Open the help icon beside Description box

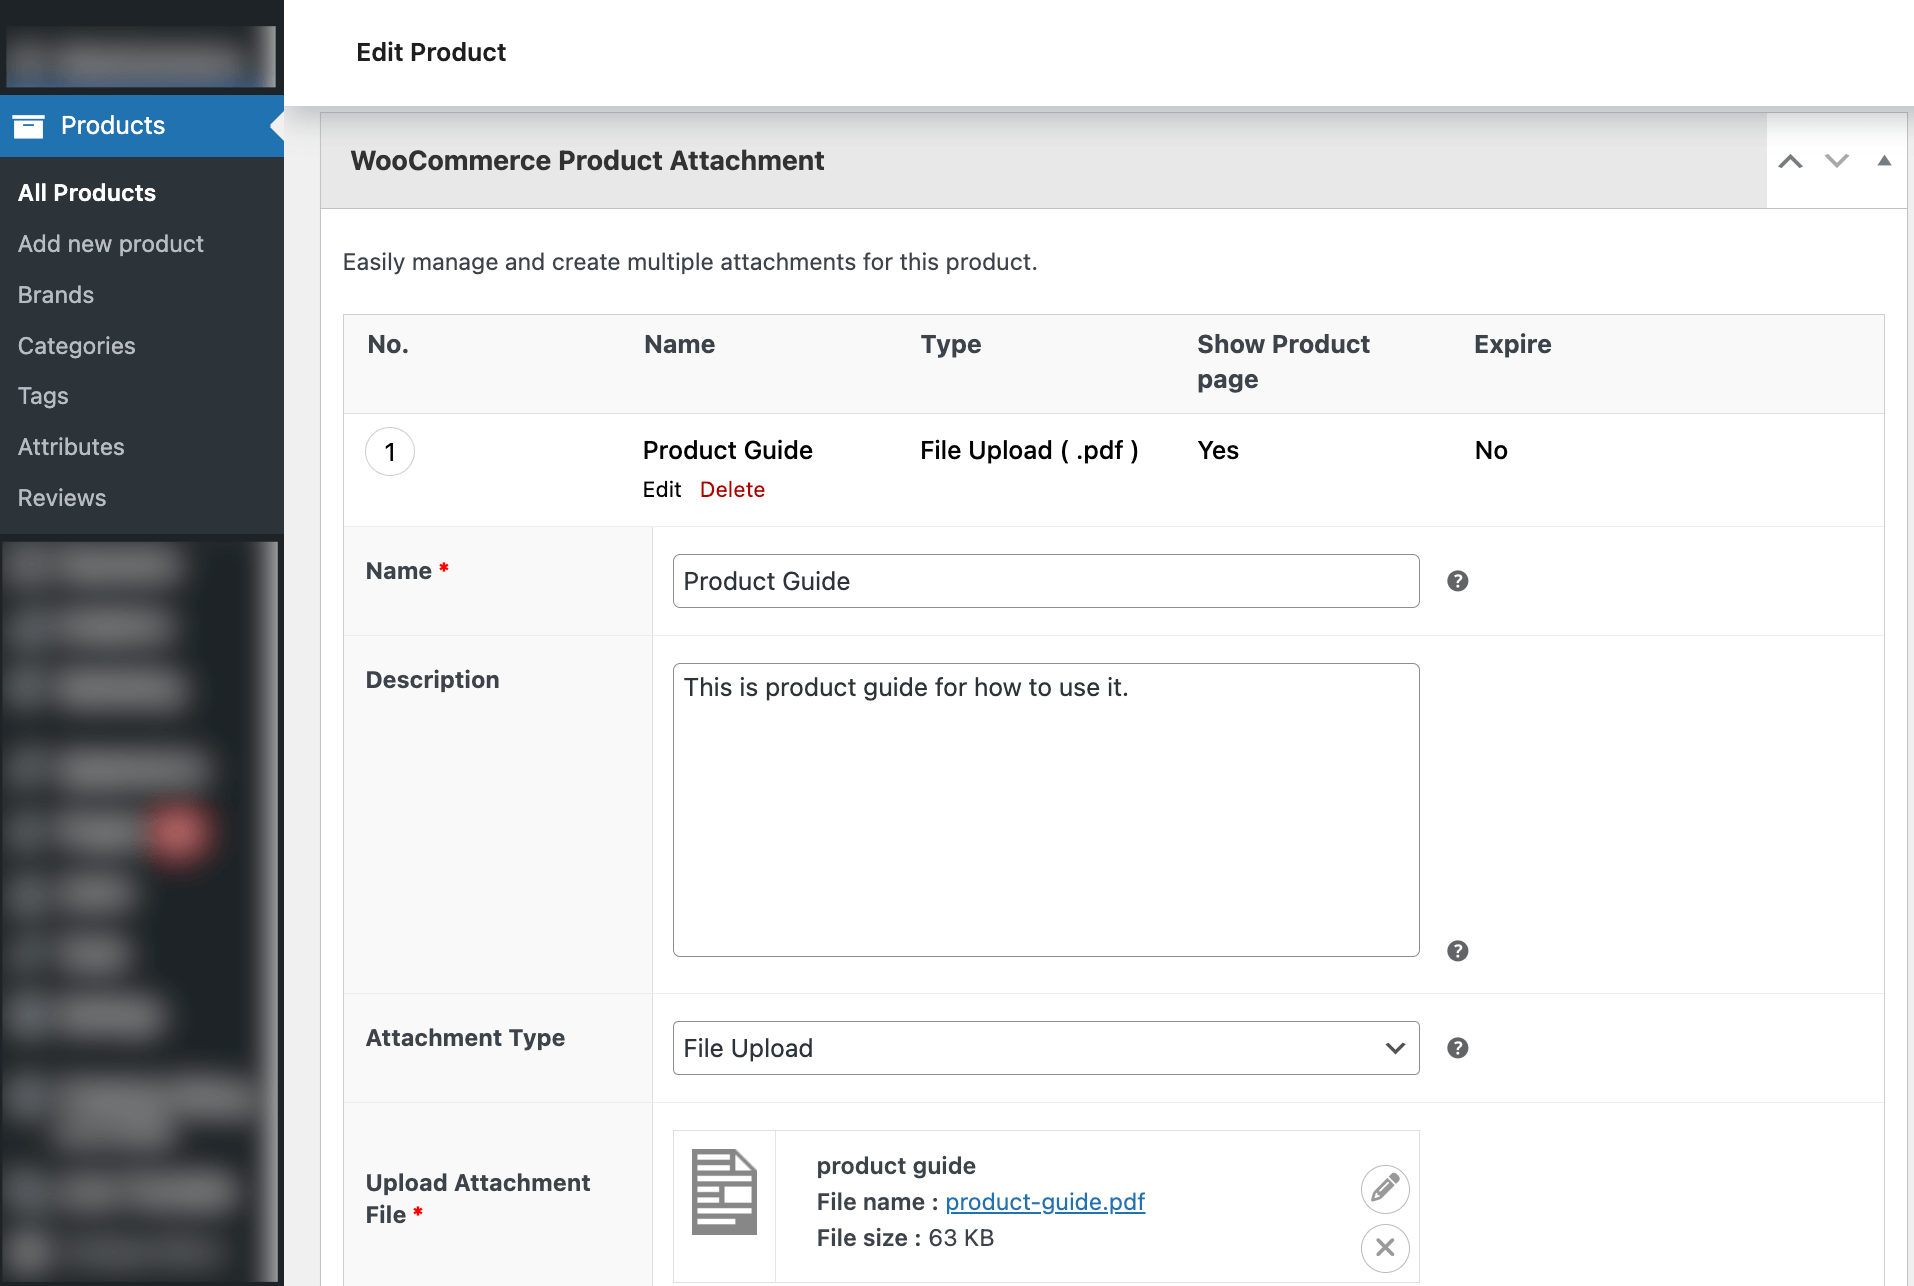[1457, 950]
